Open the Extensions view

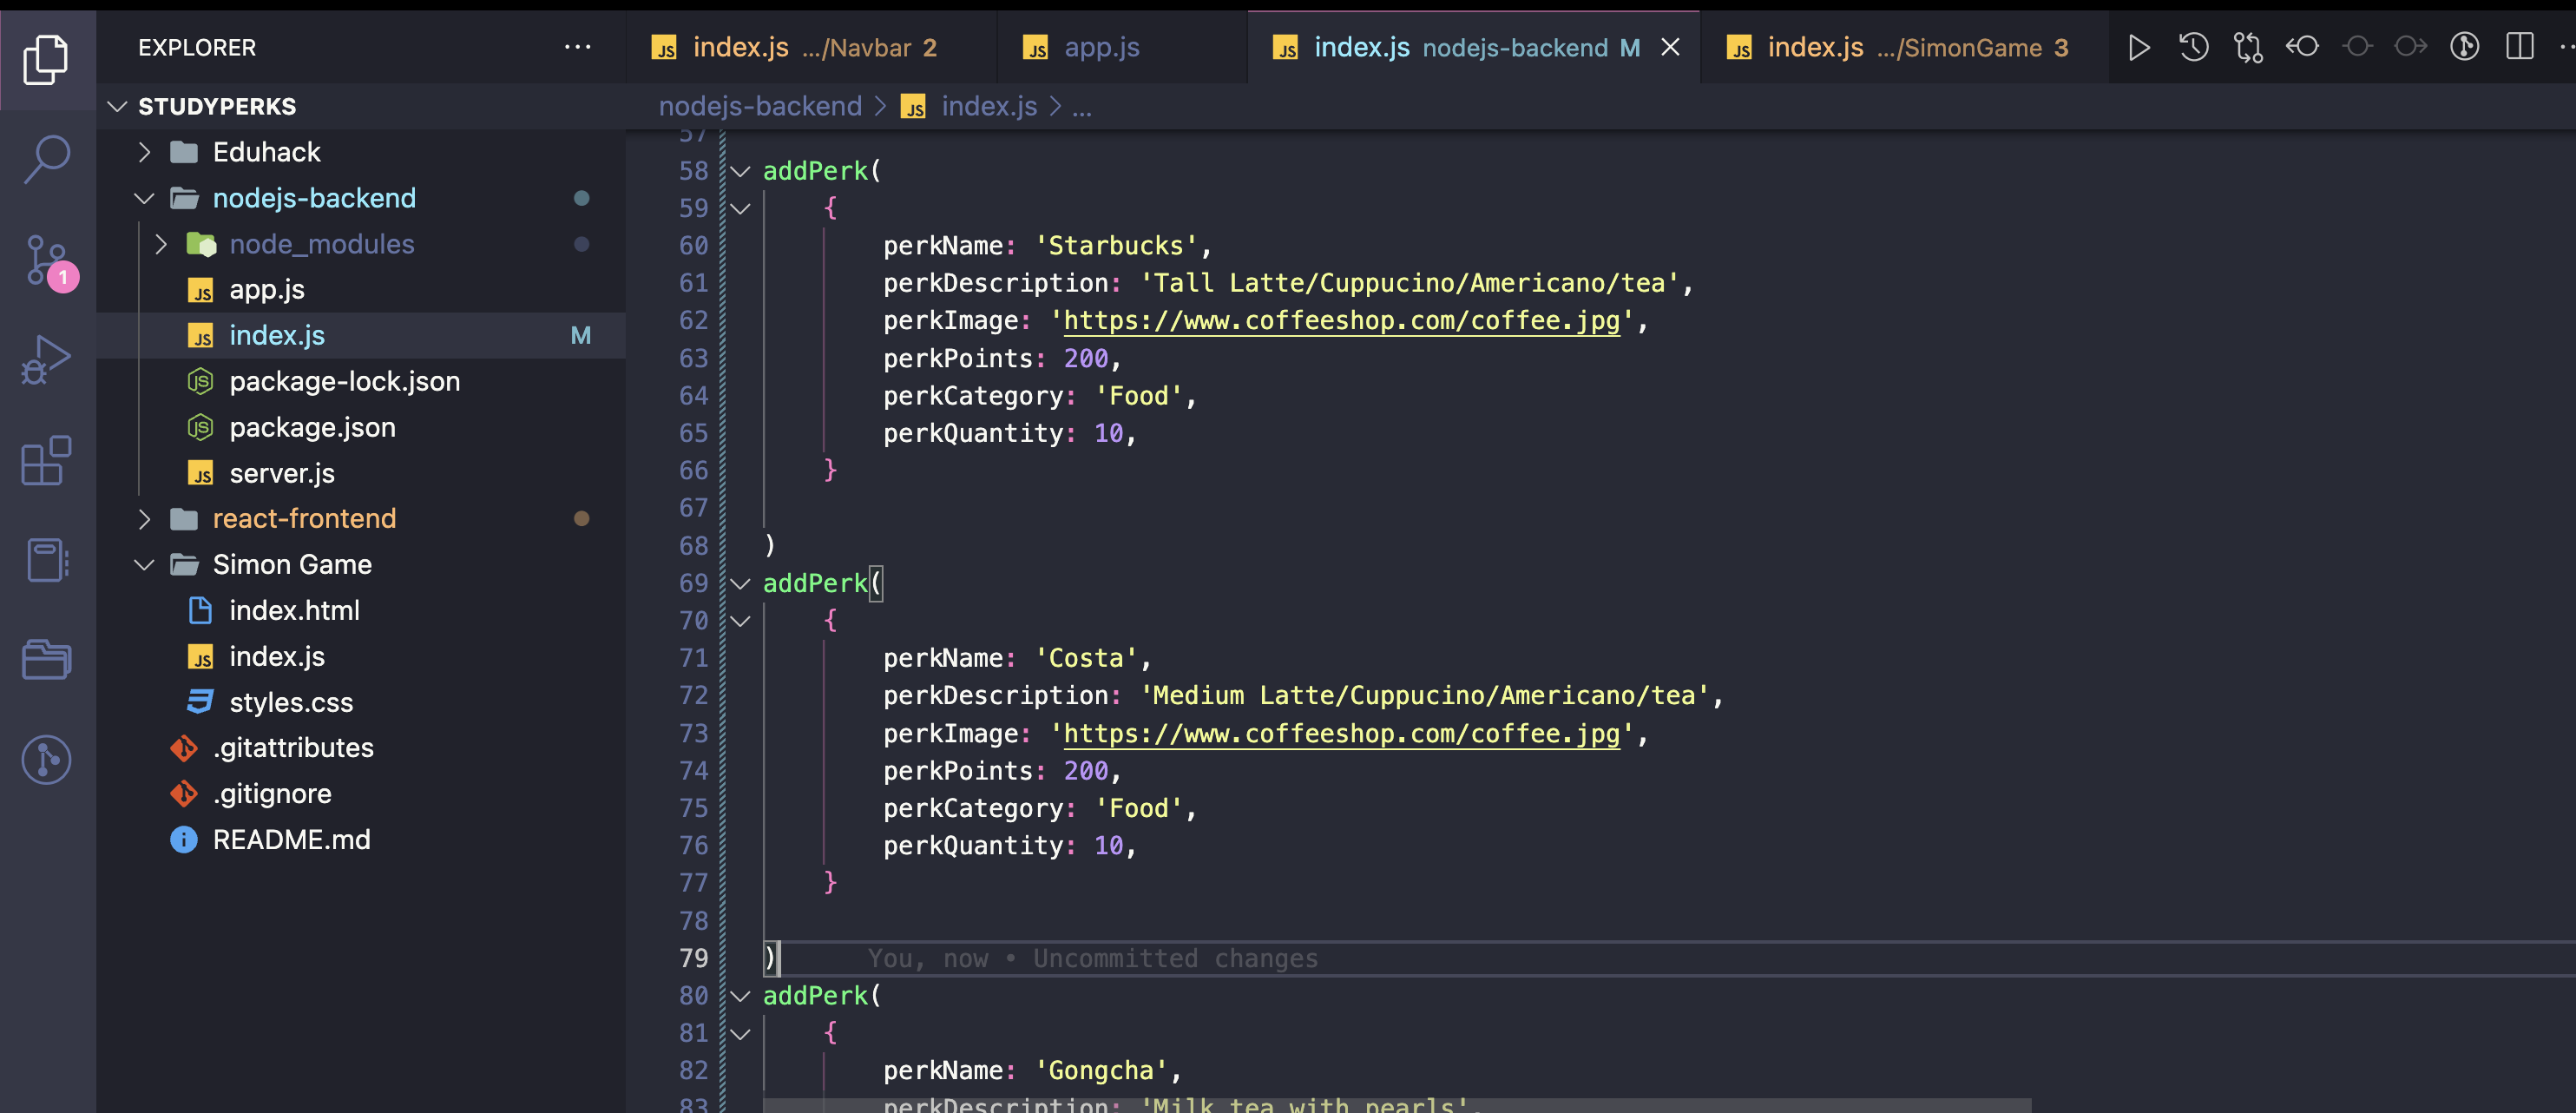[x=46, y=460]
